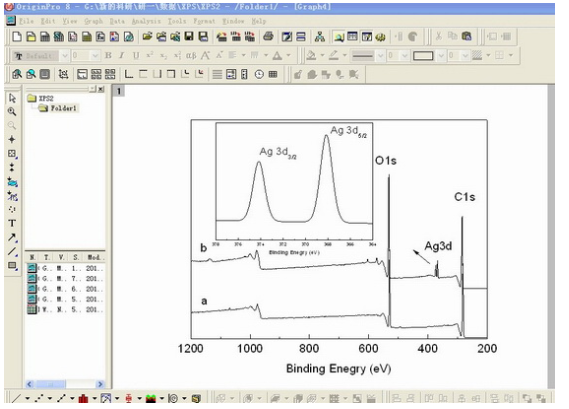This screenshot has height=409, width=569.
Task: Select the Line drawing tool
Action: [12, 251]
